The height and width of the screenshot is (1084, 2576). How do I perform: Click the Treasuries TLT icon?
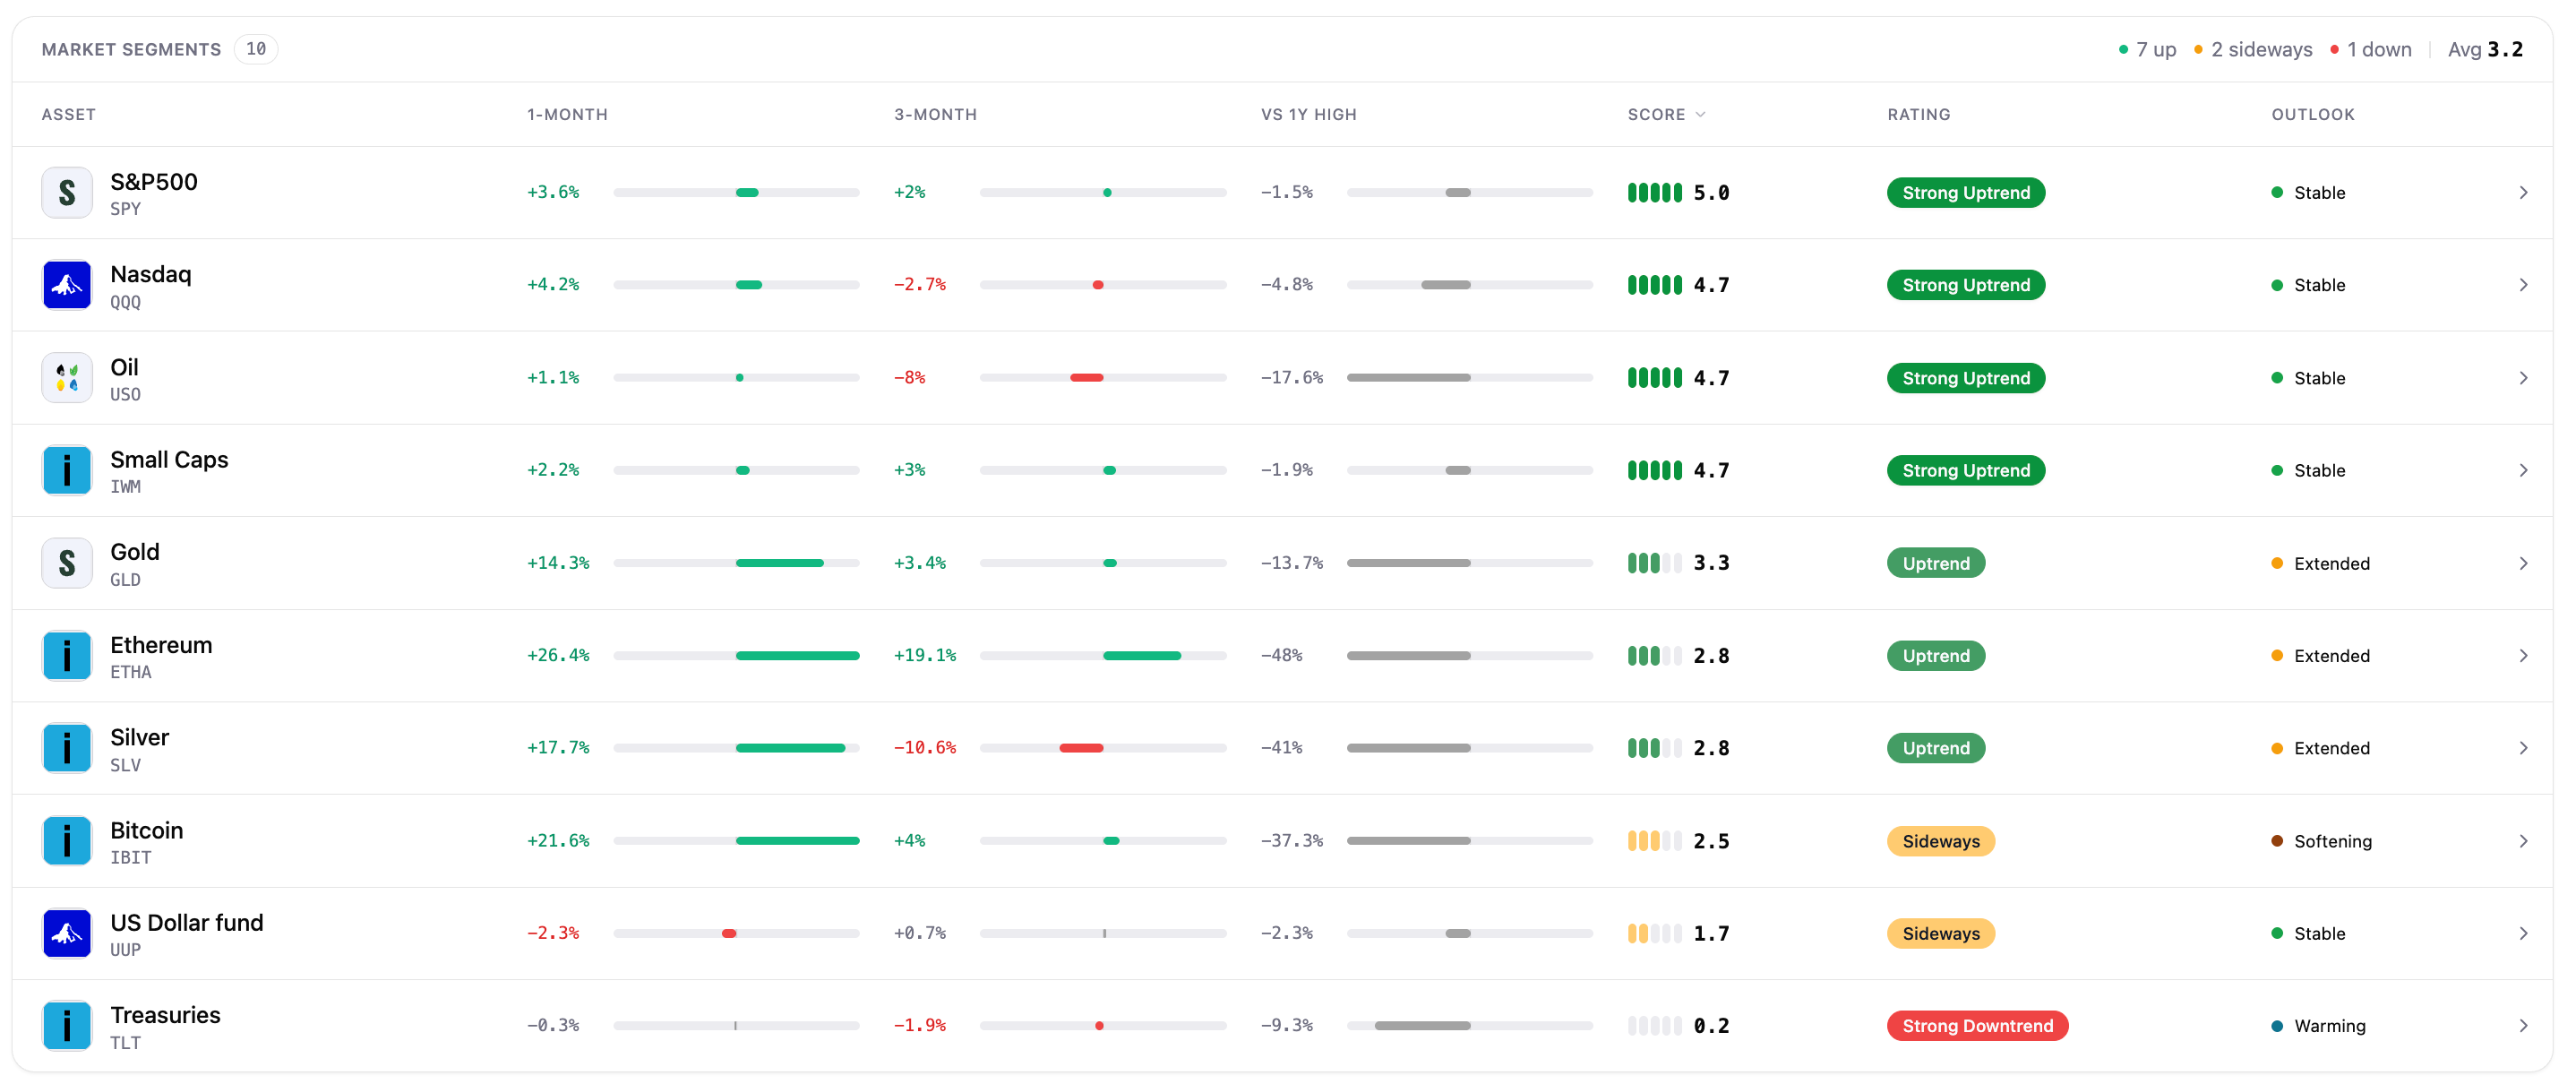pyautogui.click(x=67, y=1026)
